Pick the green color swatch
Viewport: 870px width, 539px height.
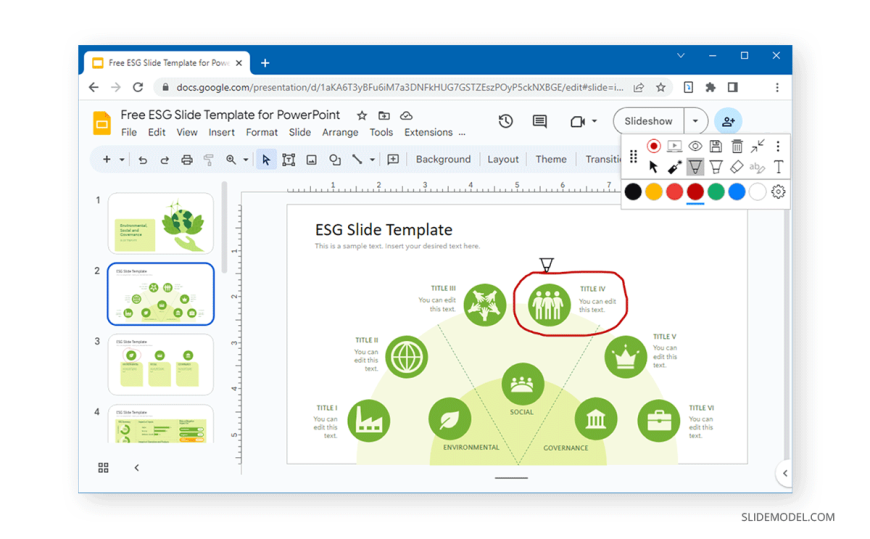[716, 192]
